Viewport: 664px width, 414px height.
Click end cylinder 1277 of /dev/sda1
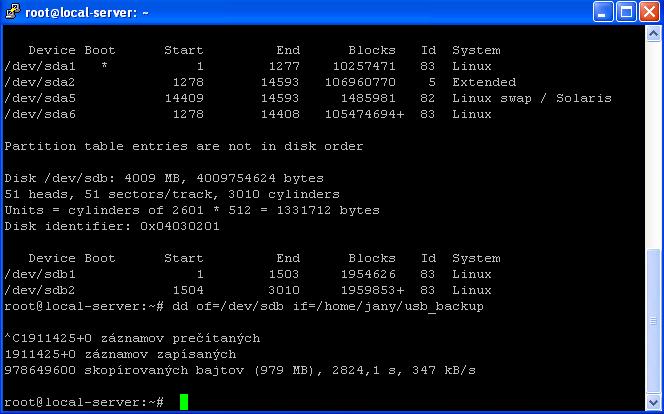pos(284,66)
